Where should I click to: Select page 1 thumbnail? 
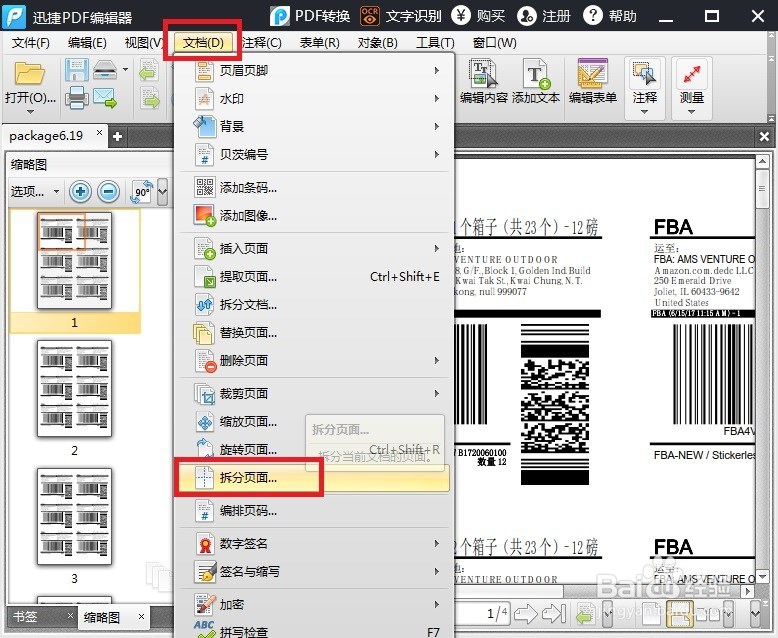tap(74, 260)
